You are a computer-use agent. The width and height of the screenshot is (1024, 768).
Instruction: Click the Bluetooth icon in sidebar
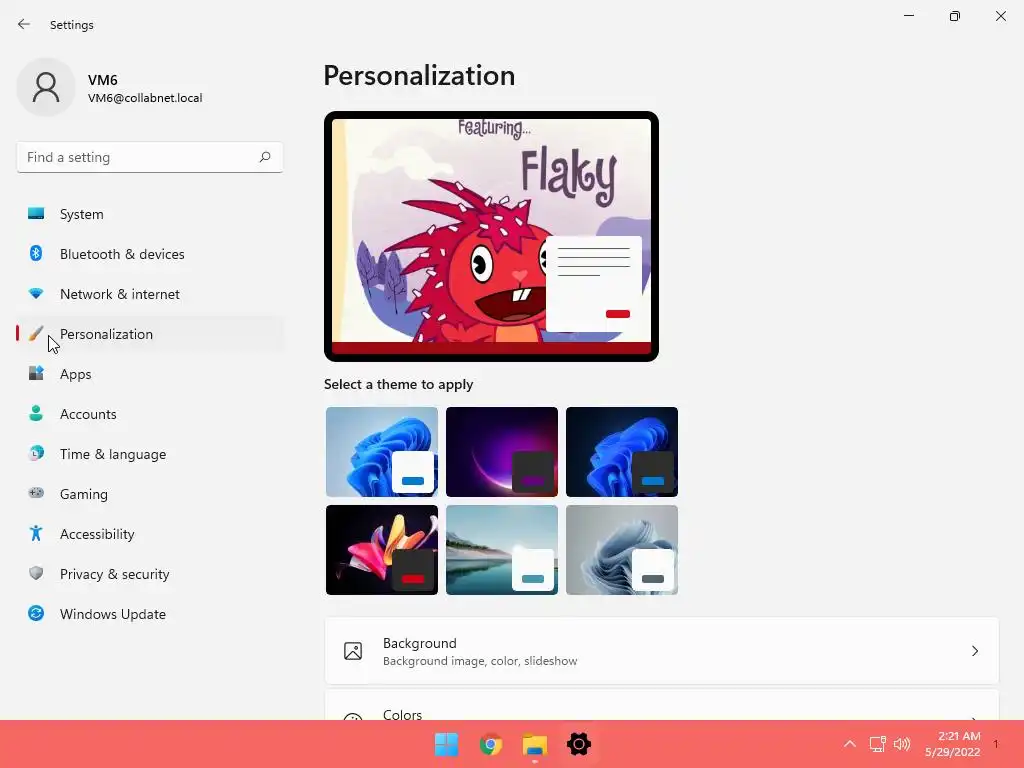(36, 253)
